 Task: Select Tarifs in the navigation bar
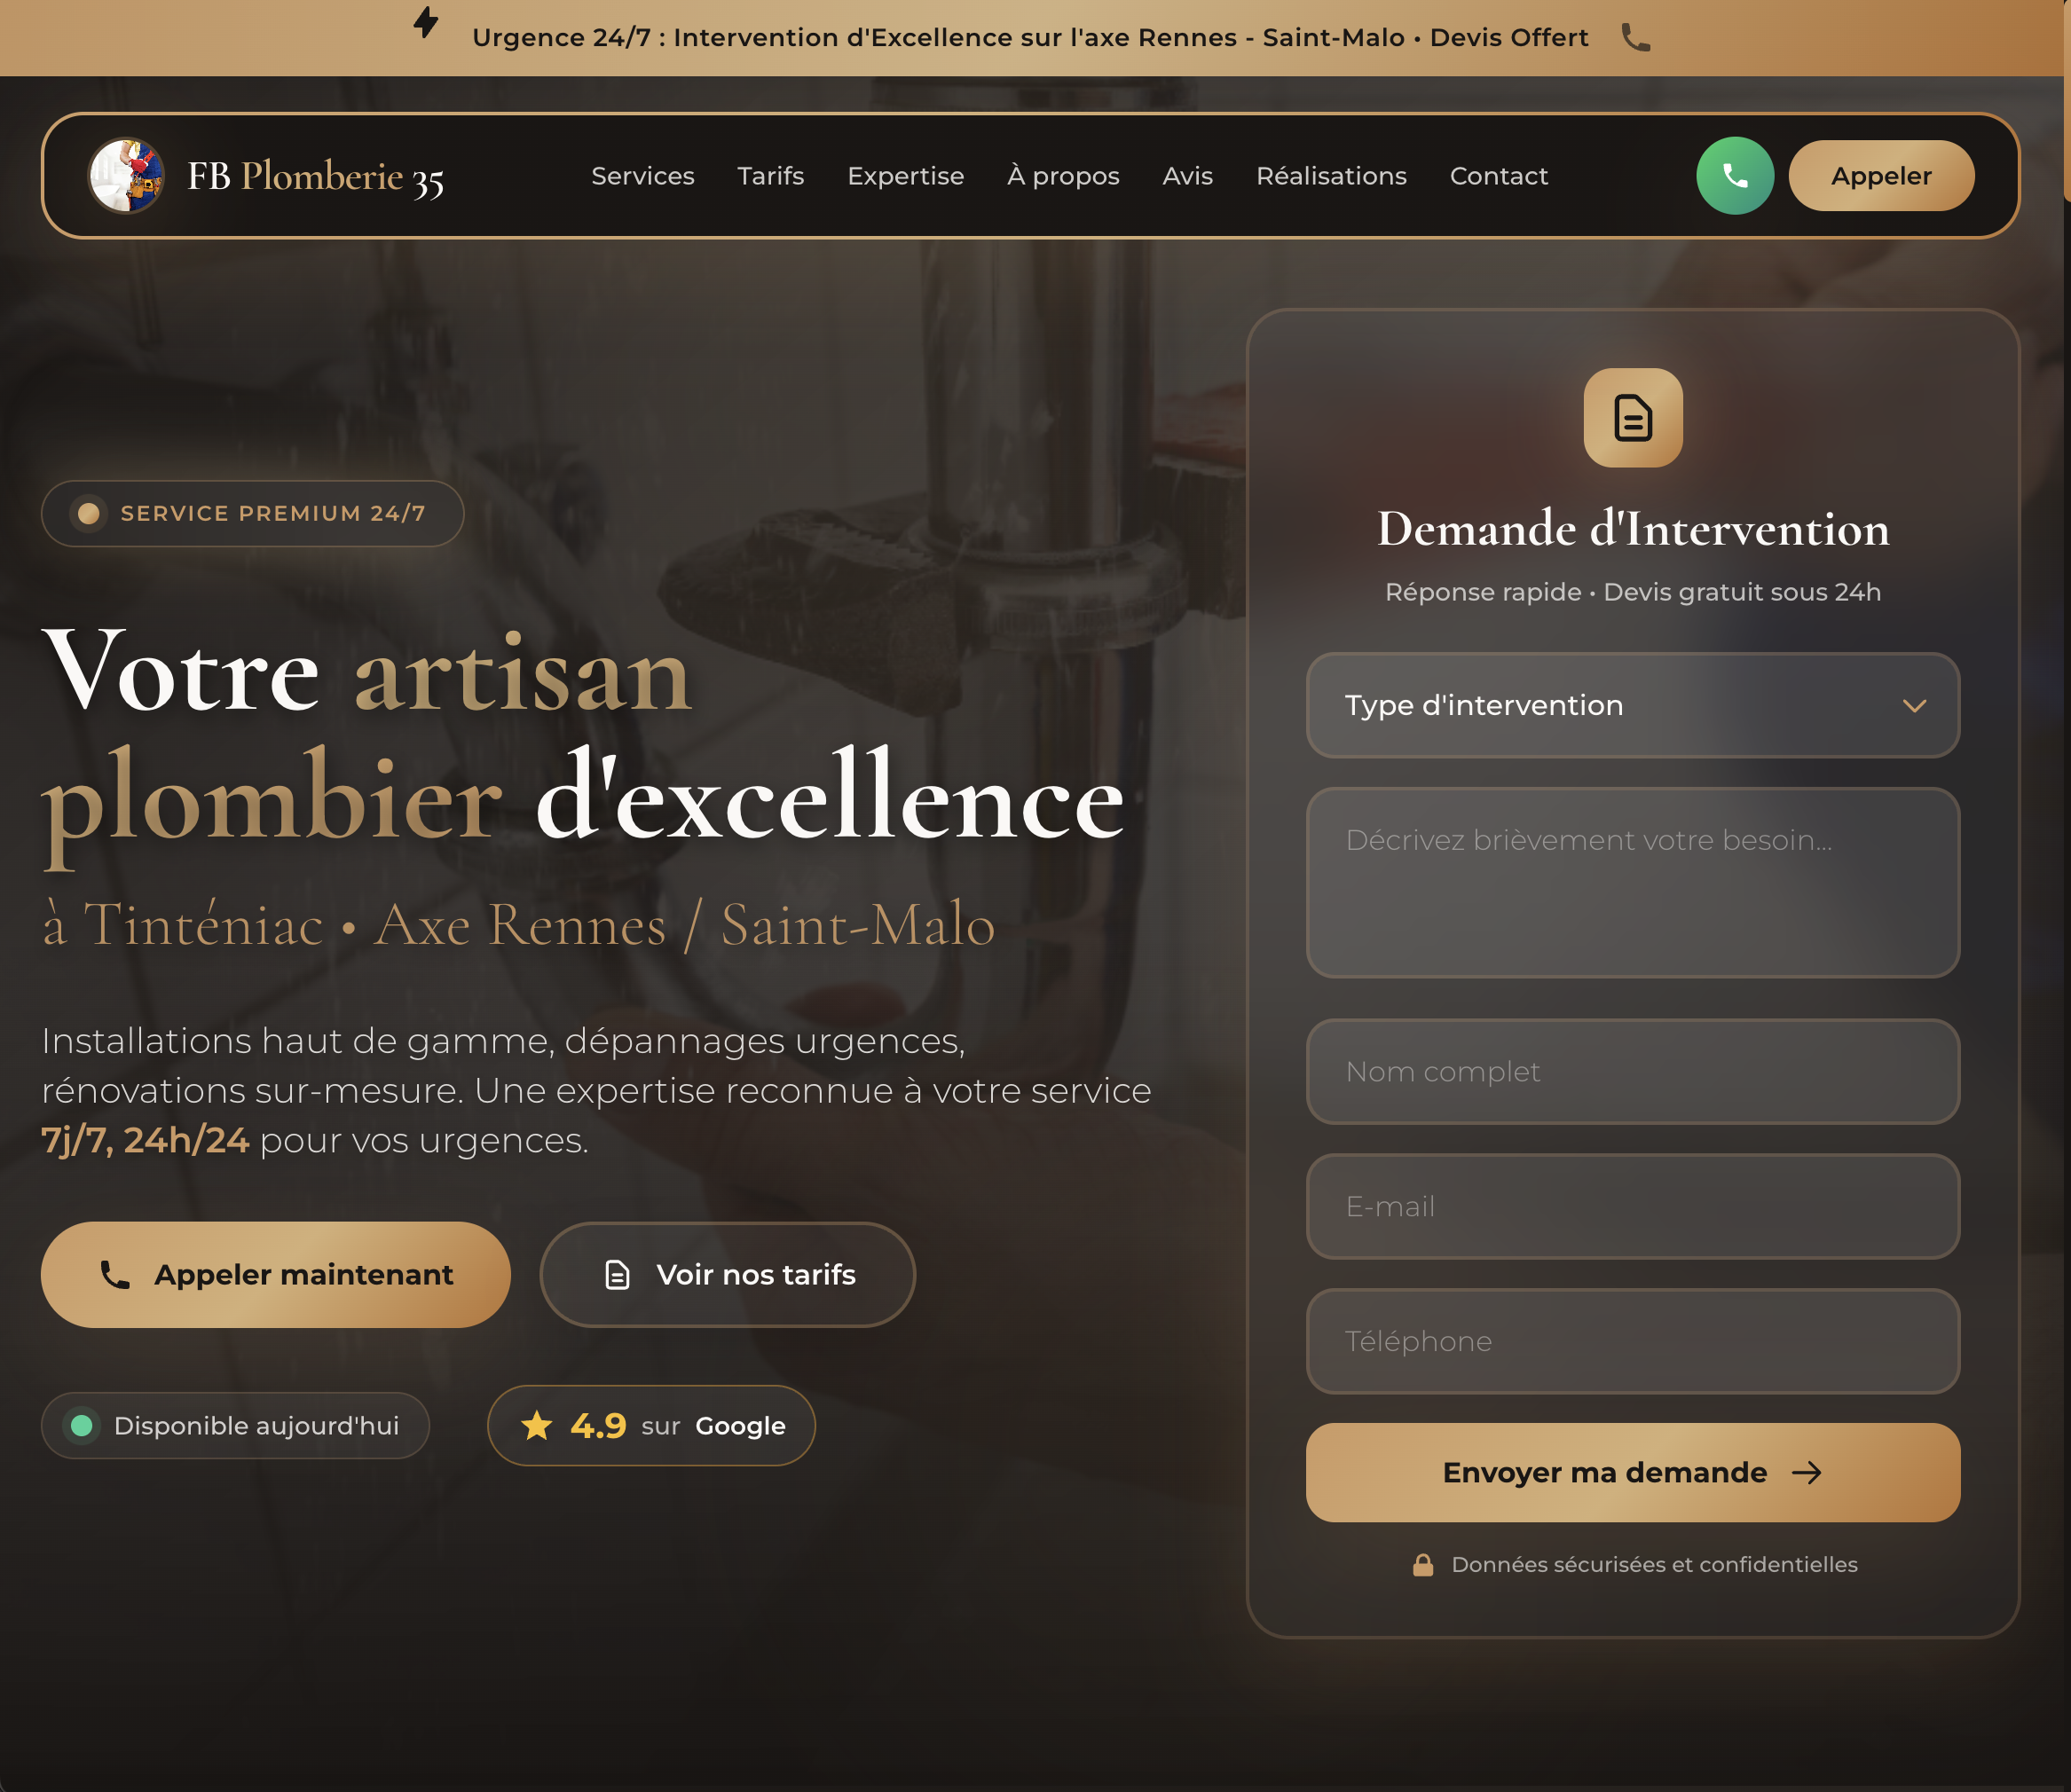click(770, 175)
